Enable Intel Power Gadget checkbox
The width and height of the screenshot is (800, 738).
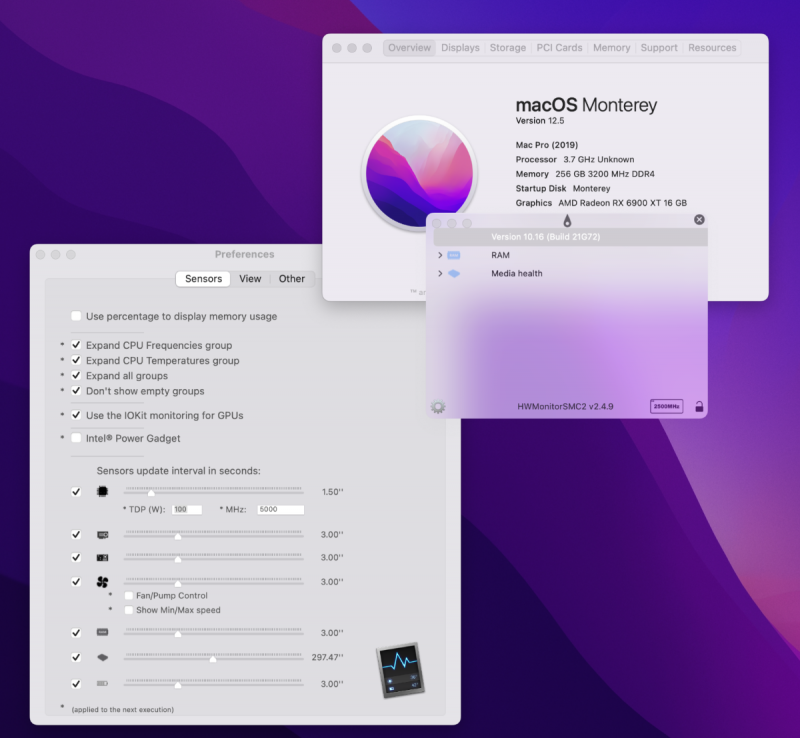(x=76, y=438)
